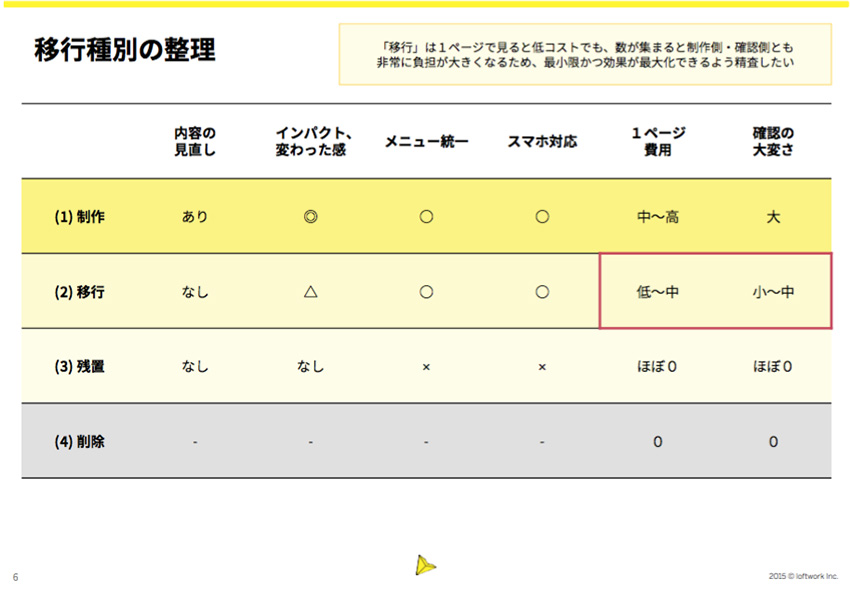Click the yellow Loftwork logo at the slide bottom
This screenshot has width=850, height=591.
click(x=426, y=565)
